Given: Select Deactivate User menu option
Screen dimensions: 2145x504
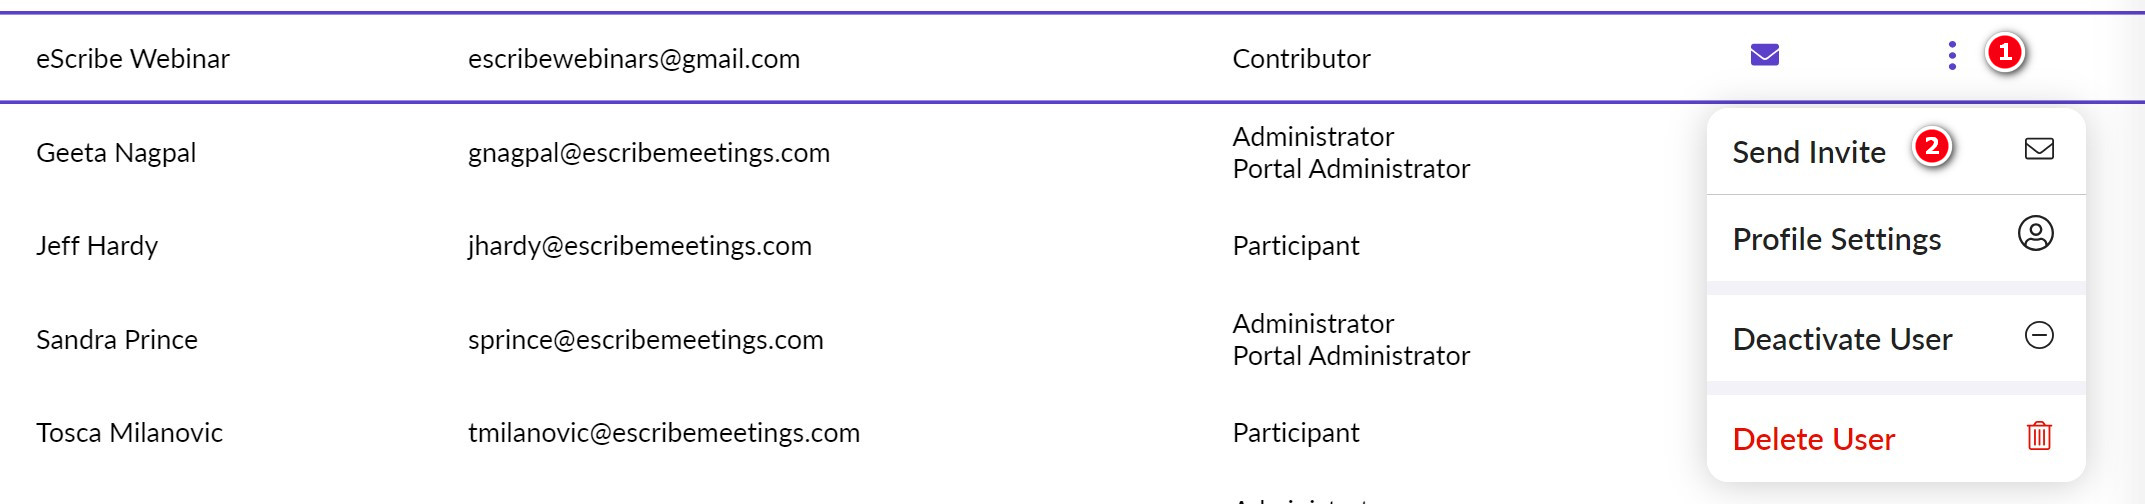Looking at the screenshot, I should coord(1842,340).
